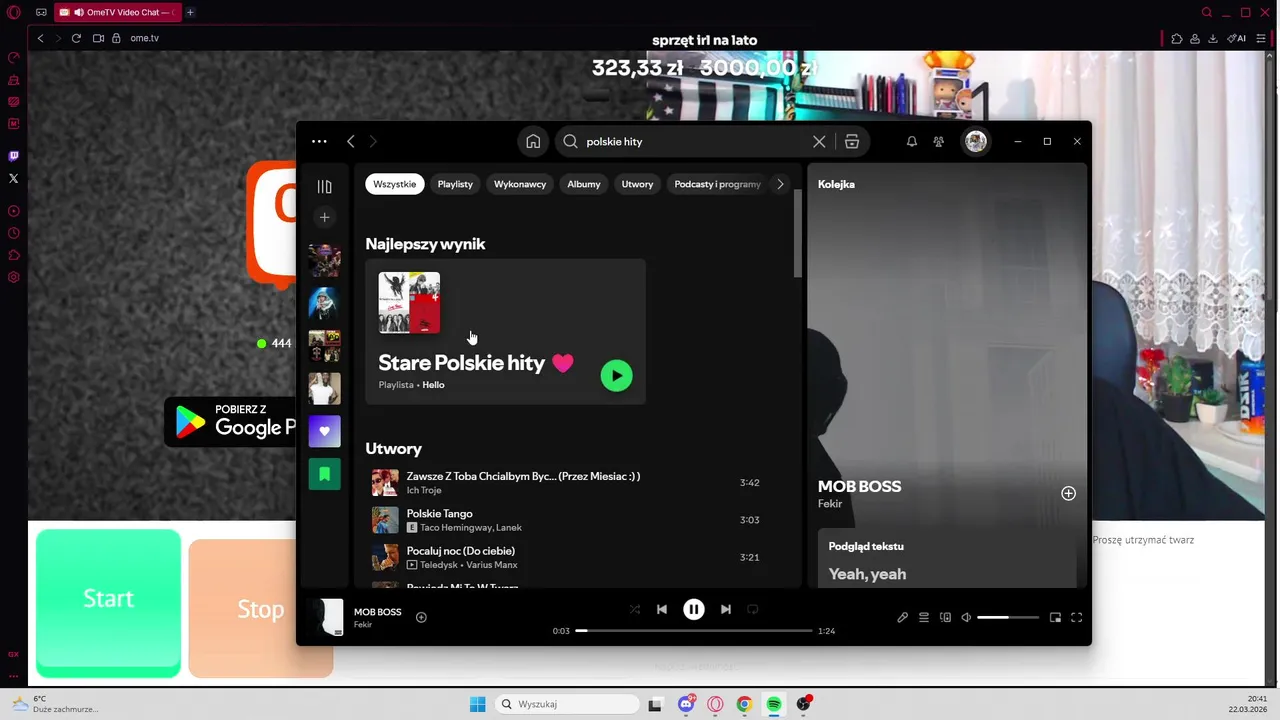Open the artist Ich Troje
Image resolution: width=1280 pixels, height=720 pixels.
coord(424,490)
